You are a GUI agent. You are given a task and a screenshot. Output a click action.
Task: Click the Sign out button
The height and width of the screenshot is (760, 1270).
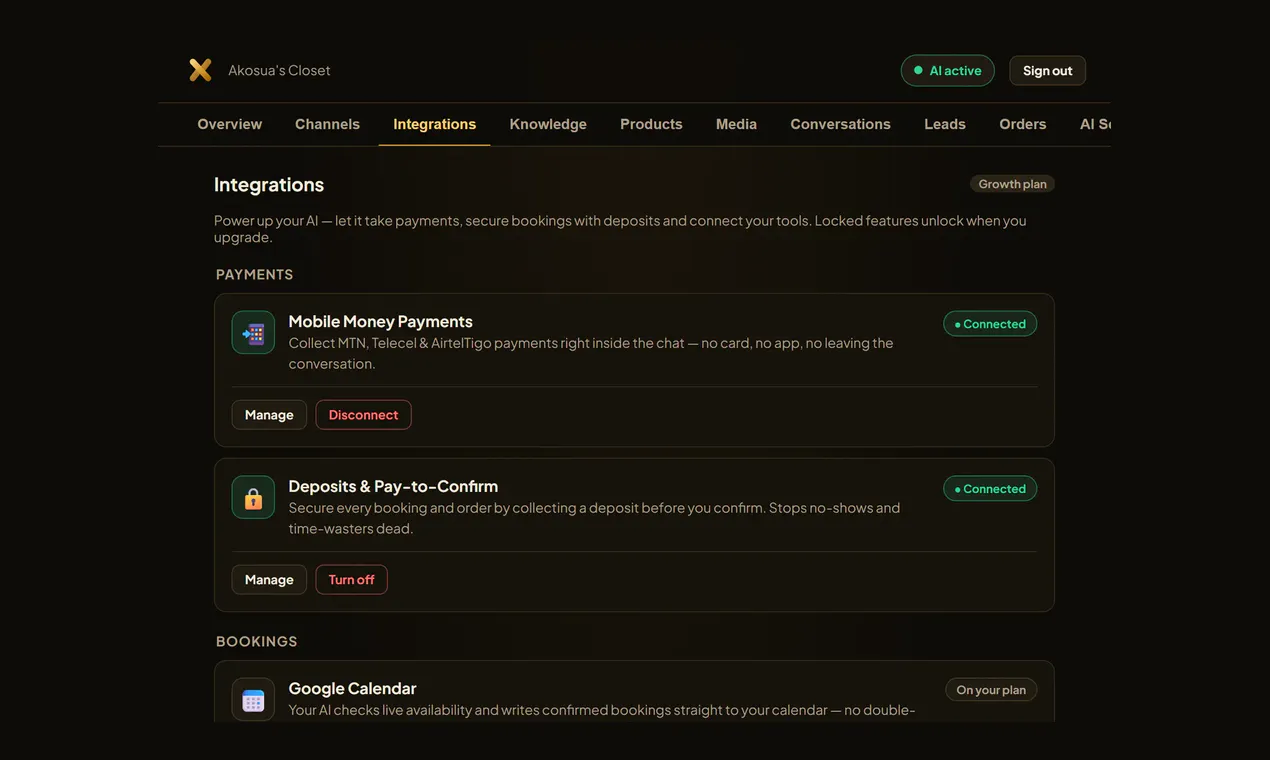pos(1047,70)
